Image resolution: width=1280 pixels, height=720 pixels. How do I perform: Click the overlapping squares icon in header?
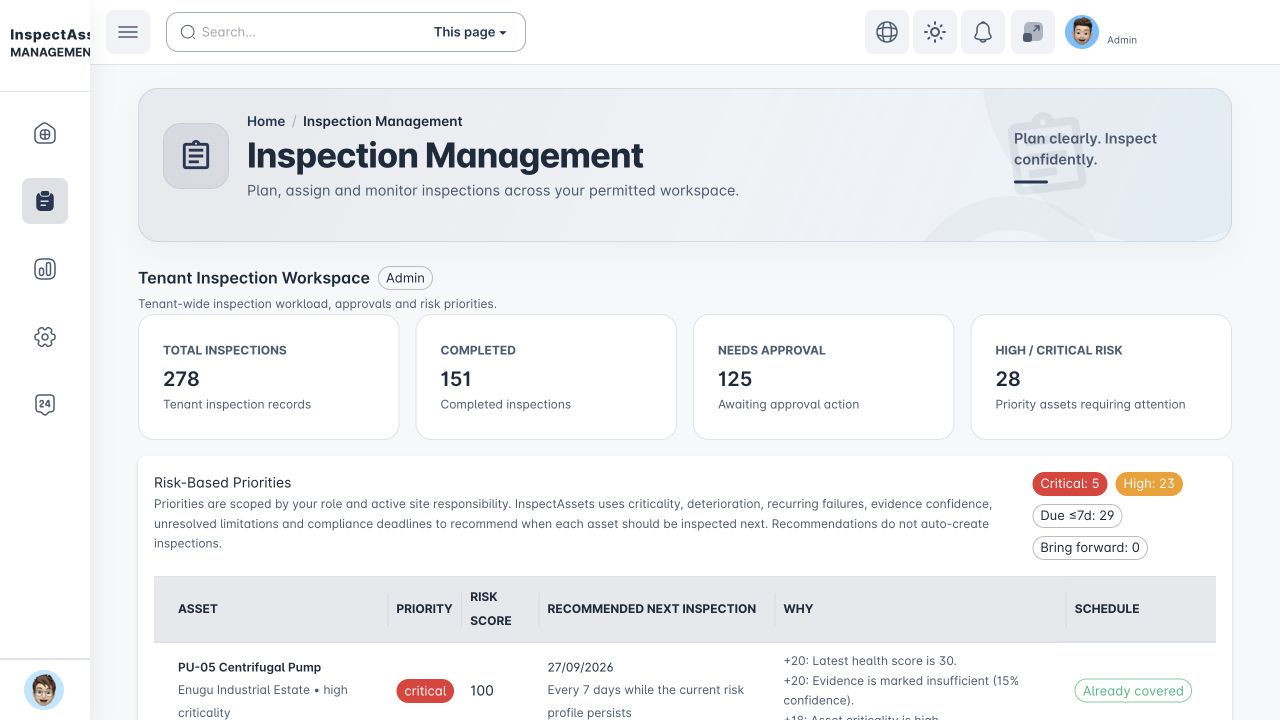[1033, 32]
